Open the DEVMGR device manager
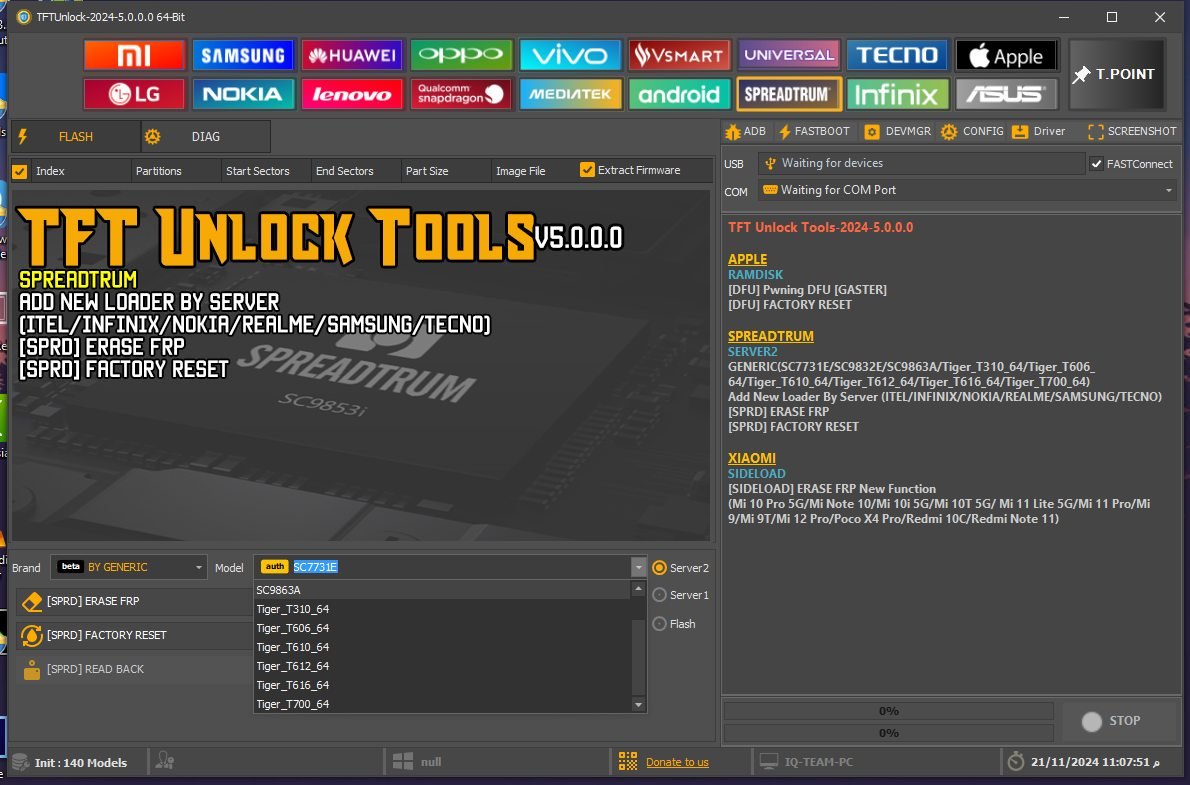 898,131
